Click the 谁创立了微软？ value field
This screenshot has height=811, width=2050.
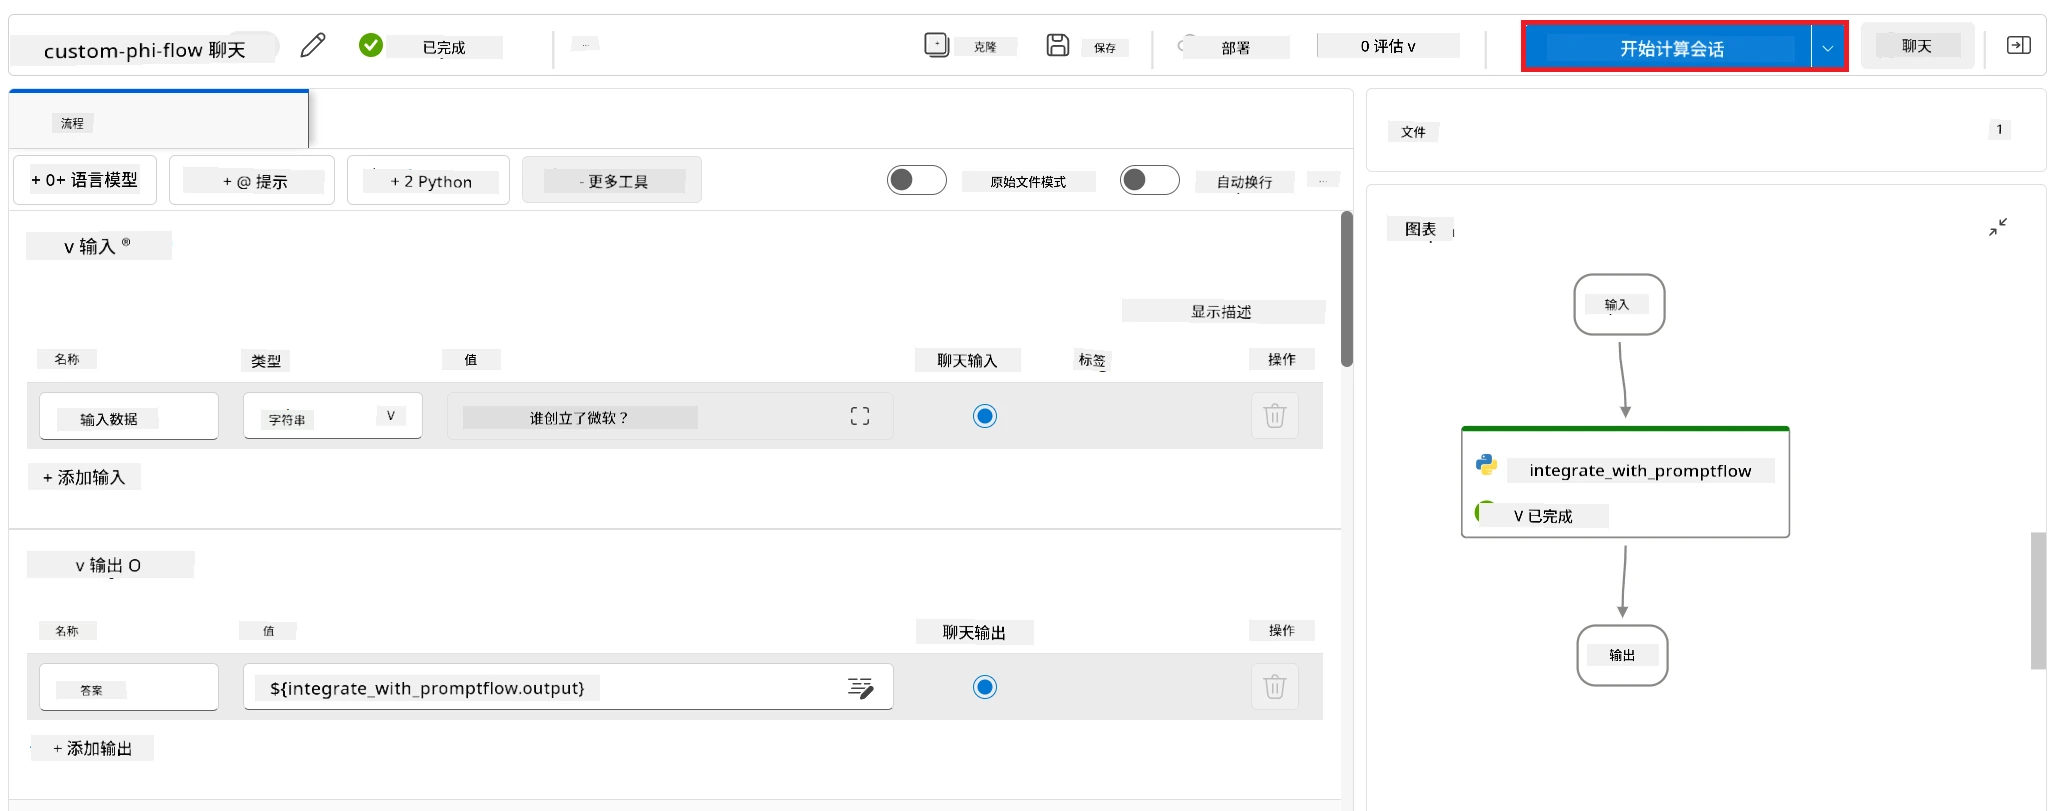670,416
